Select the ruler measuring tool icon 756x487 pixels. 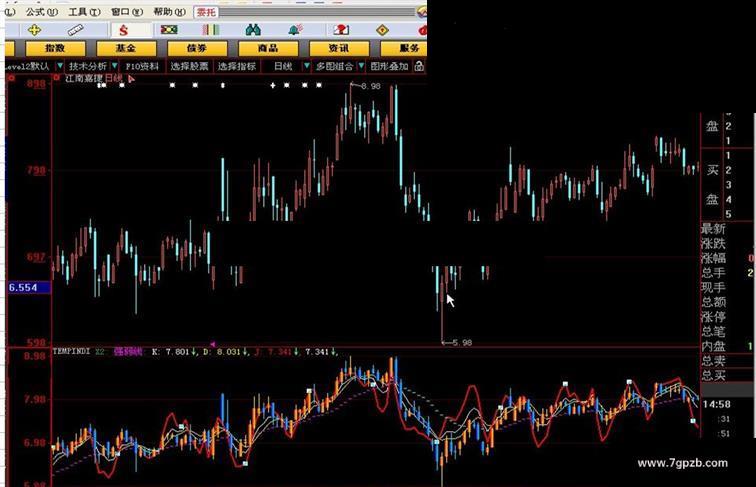(75, 30)
